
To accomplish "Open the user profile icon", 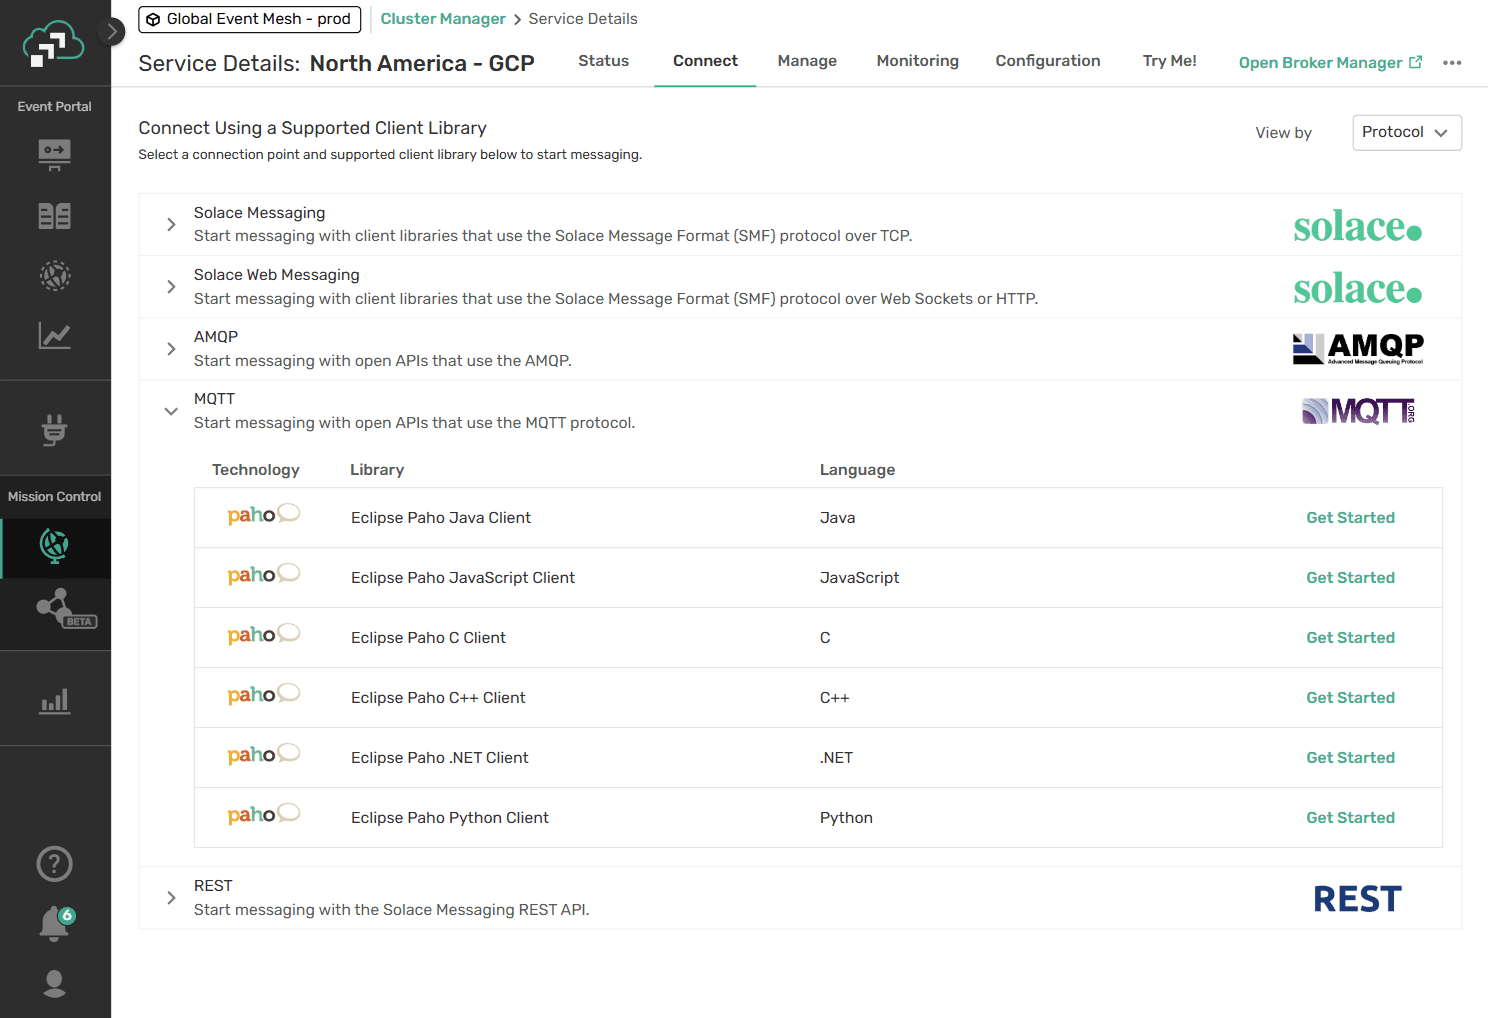I will coord(55,984).
